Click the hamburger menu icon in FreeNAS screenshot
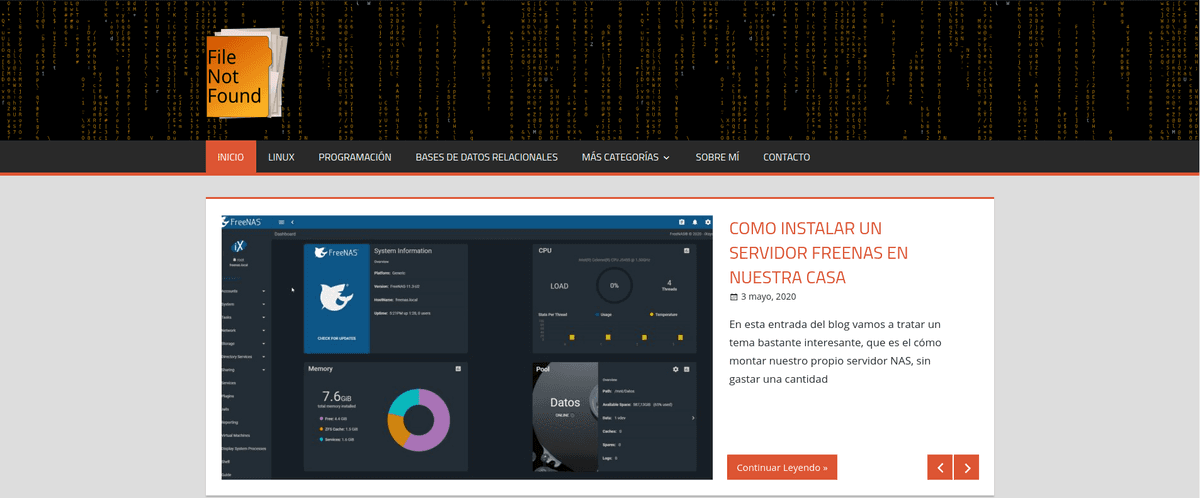The image size is (1200, 498). [282, 221]
